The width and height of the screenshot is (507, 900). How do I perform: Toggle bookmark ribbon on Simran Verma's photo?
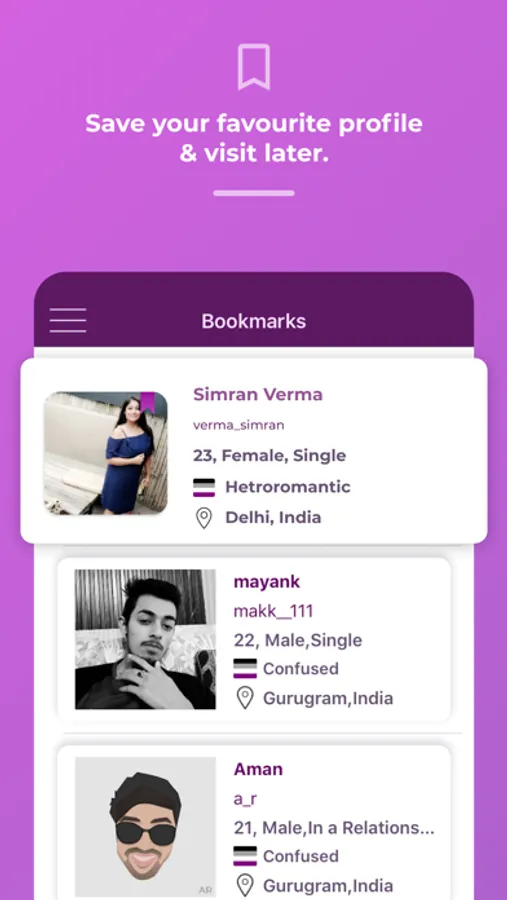pos(148,402)
